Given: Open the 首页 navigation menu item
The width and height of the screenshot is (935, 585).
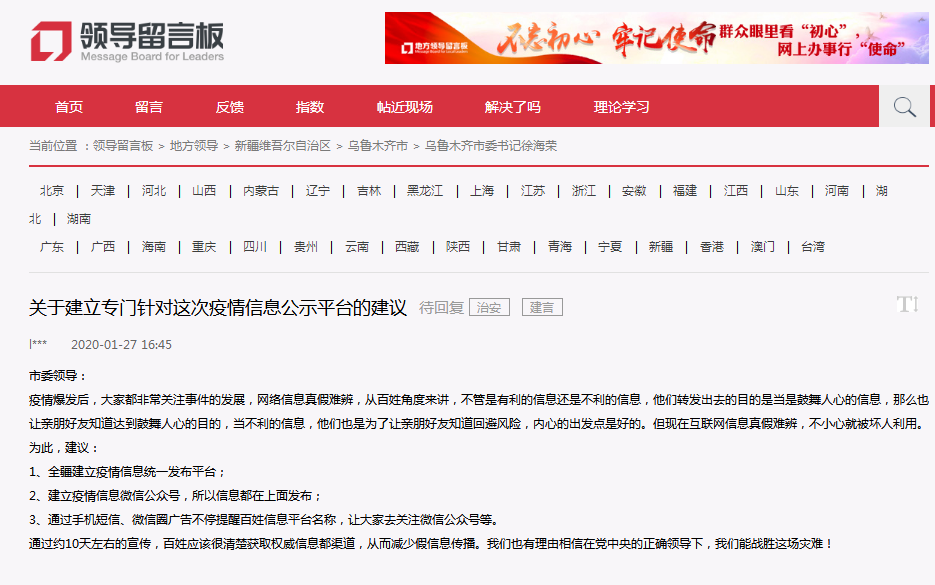Looking at the screenshot, I should (x=69, y=107).
